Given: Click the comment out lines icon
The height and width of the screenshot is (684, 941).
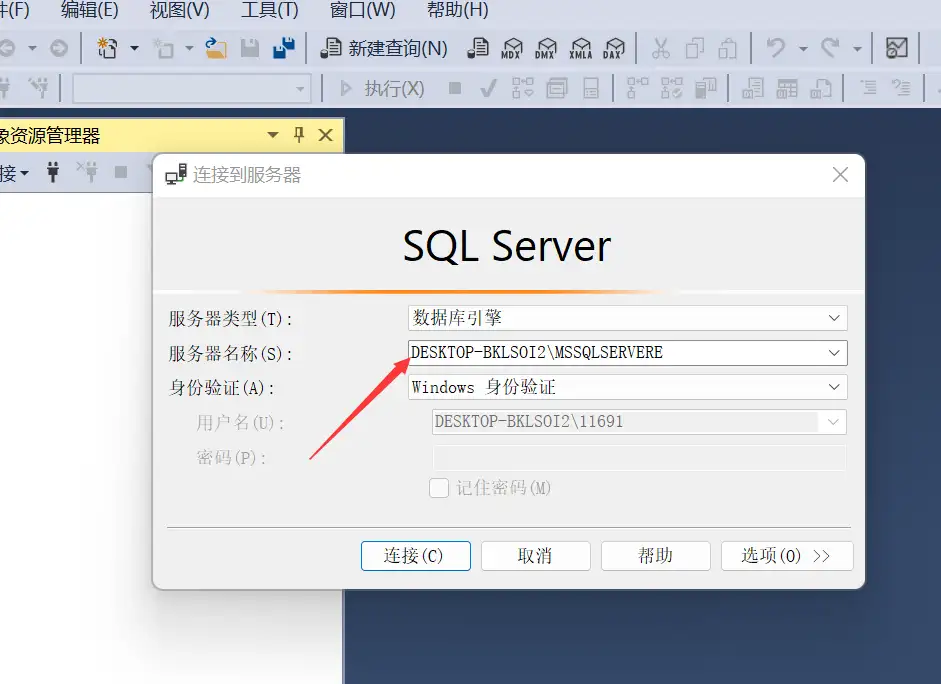Looking at the screenshot, I should pos(868,89).
